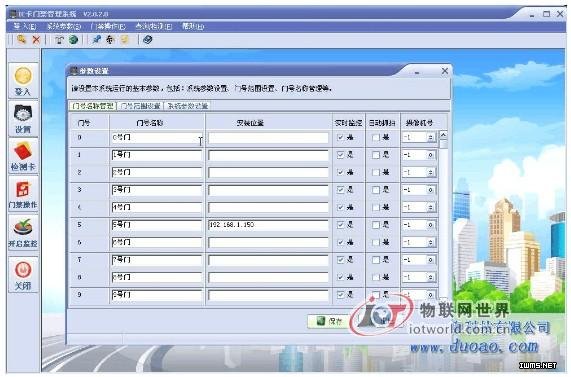
Task: Click the red X toolbar icon
Action: click(36, 39)
